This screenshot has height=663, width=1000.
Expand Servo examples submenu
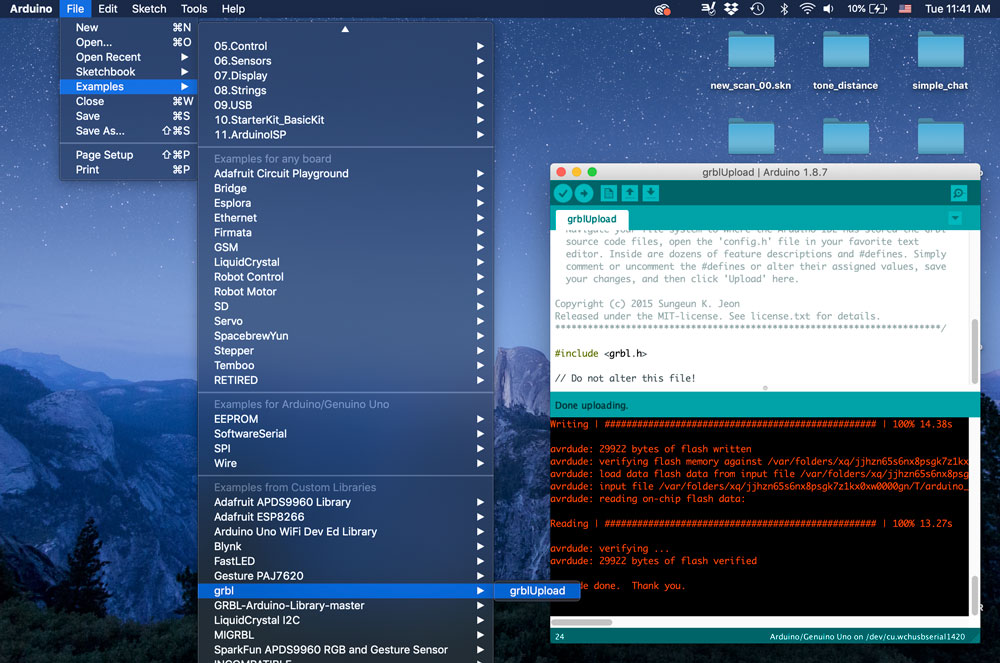tap(346, 321)
